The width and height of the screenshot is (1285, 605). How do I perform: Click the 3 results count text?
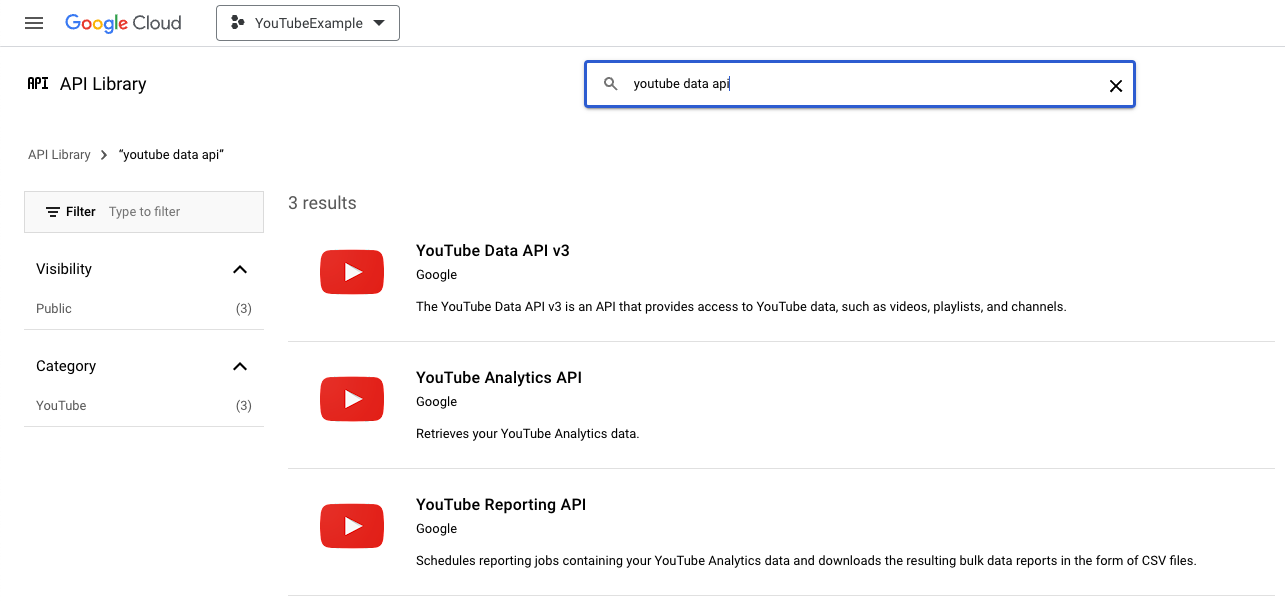322,203
